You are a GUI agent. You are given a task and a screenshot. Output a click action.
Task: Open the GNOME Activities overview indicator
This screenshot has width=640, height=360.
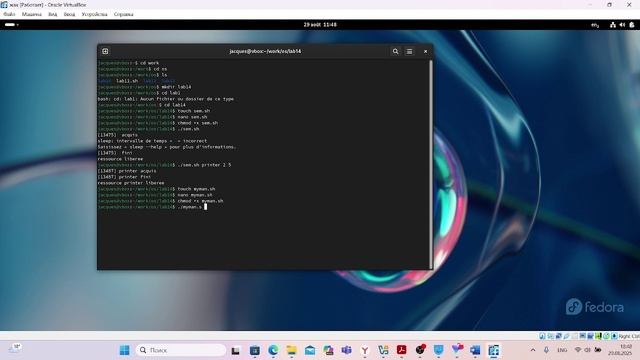[x=11, y=24]
